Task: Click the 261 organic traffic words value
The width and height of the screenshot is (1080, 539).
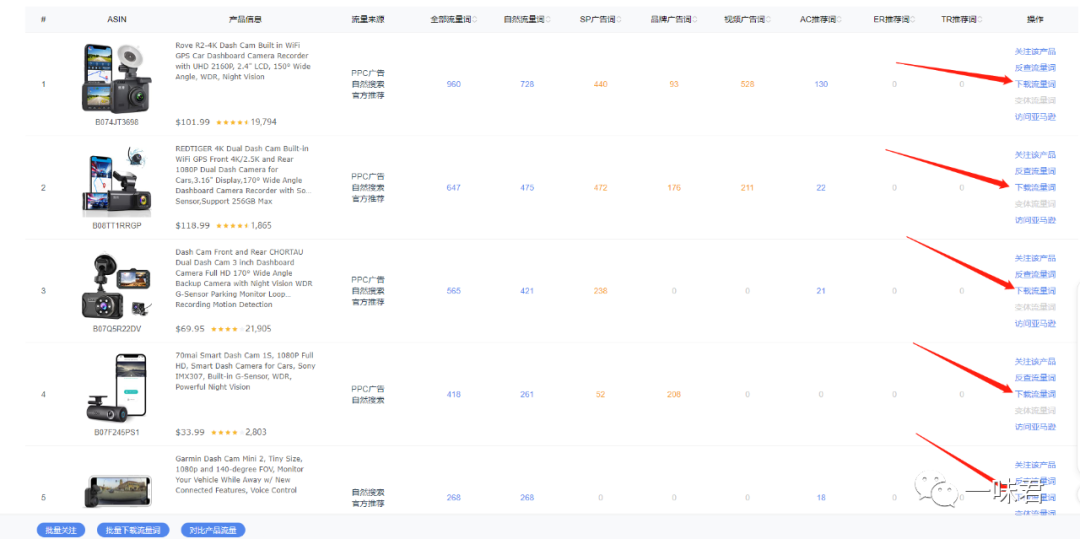Action: (x=527, y=394)
